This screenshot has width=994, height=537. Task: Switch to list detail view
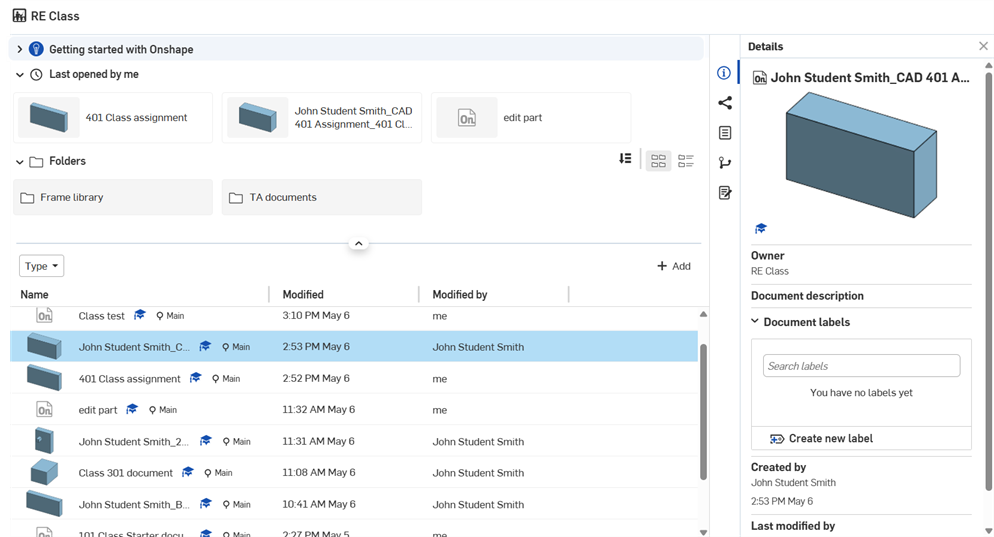686,161
